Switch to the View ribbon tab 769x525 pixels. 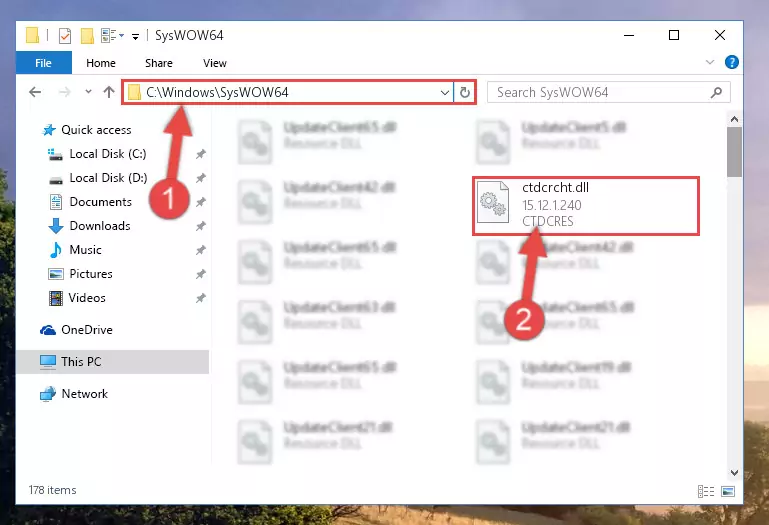(215, 63)
